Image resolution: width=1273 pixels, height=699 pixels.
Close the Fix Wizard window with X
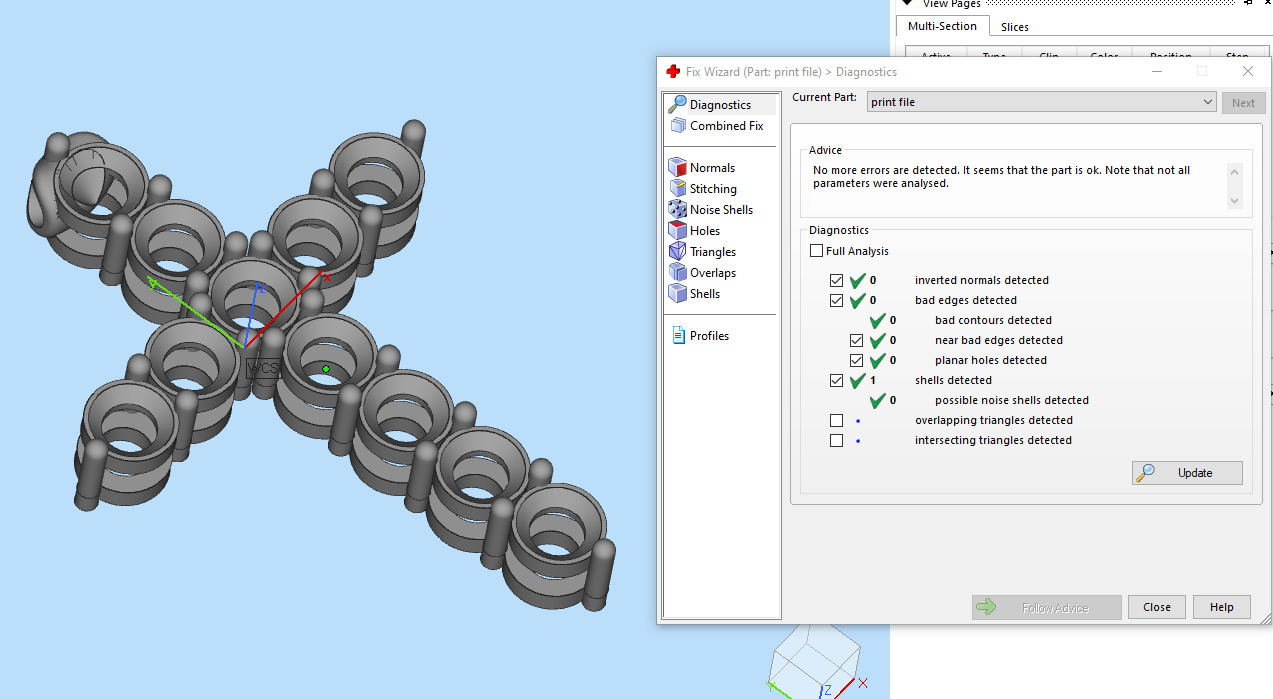(x=1247, y=71)
